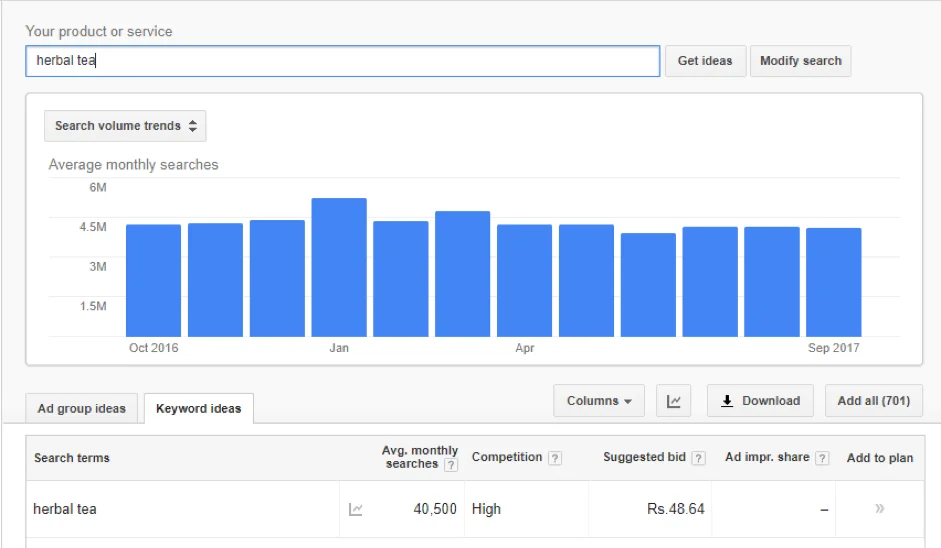
Task: Click the Suggested bid column header
Action: (x=644, y=457)
